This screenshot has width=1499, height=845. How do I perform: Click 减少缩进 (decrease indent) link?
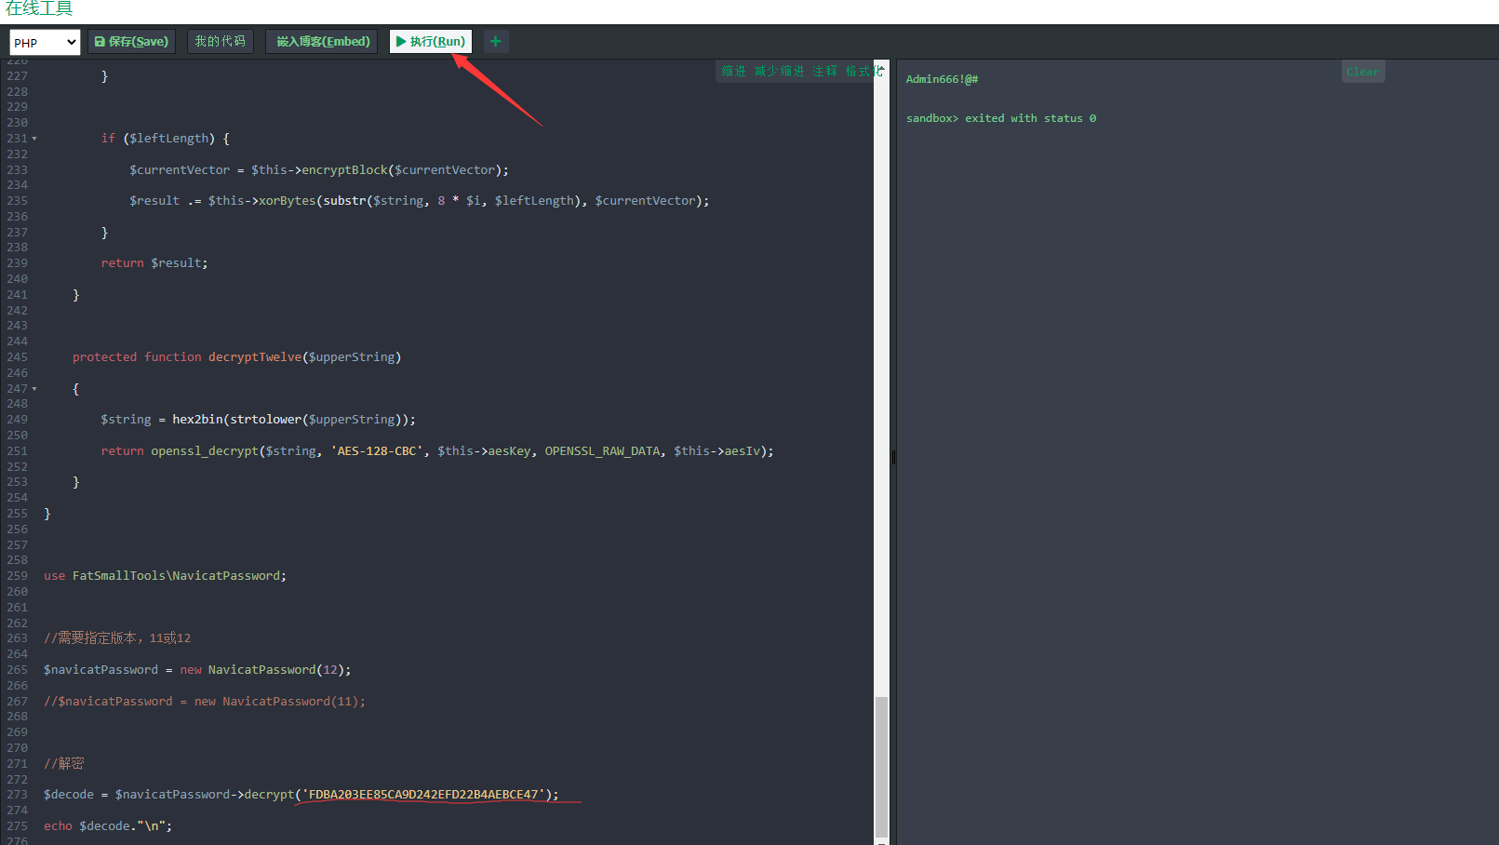coord(779,71)
